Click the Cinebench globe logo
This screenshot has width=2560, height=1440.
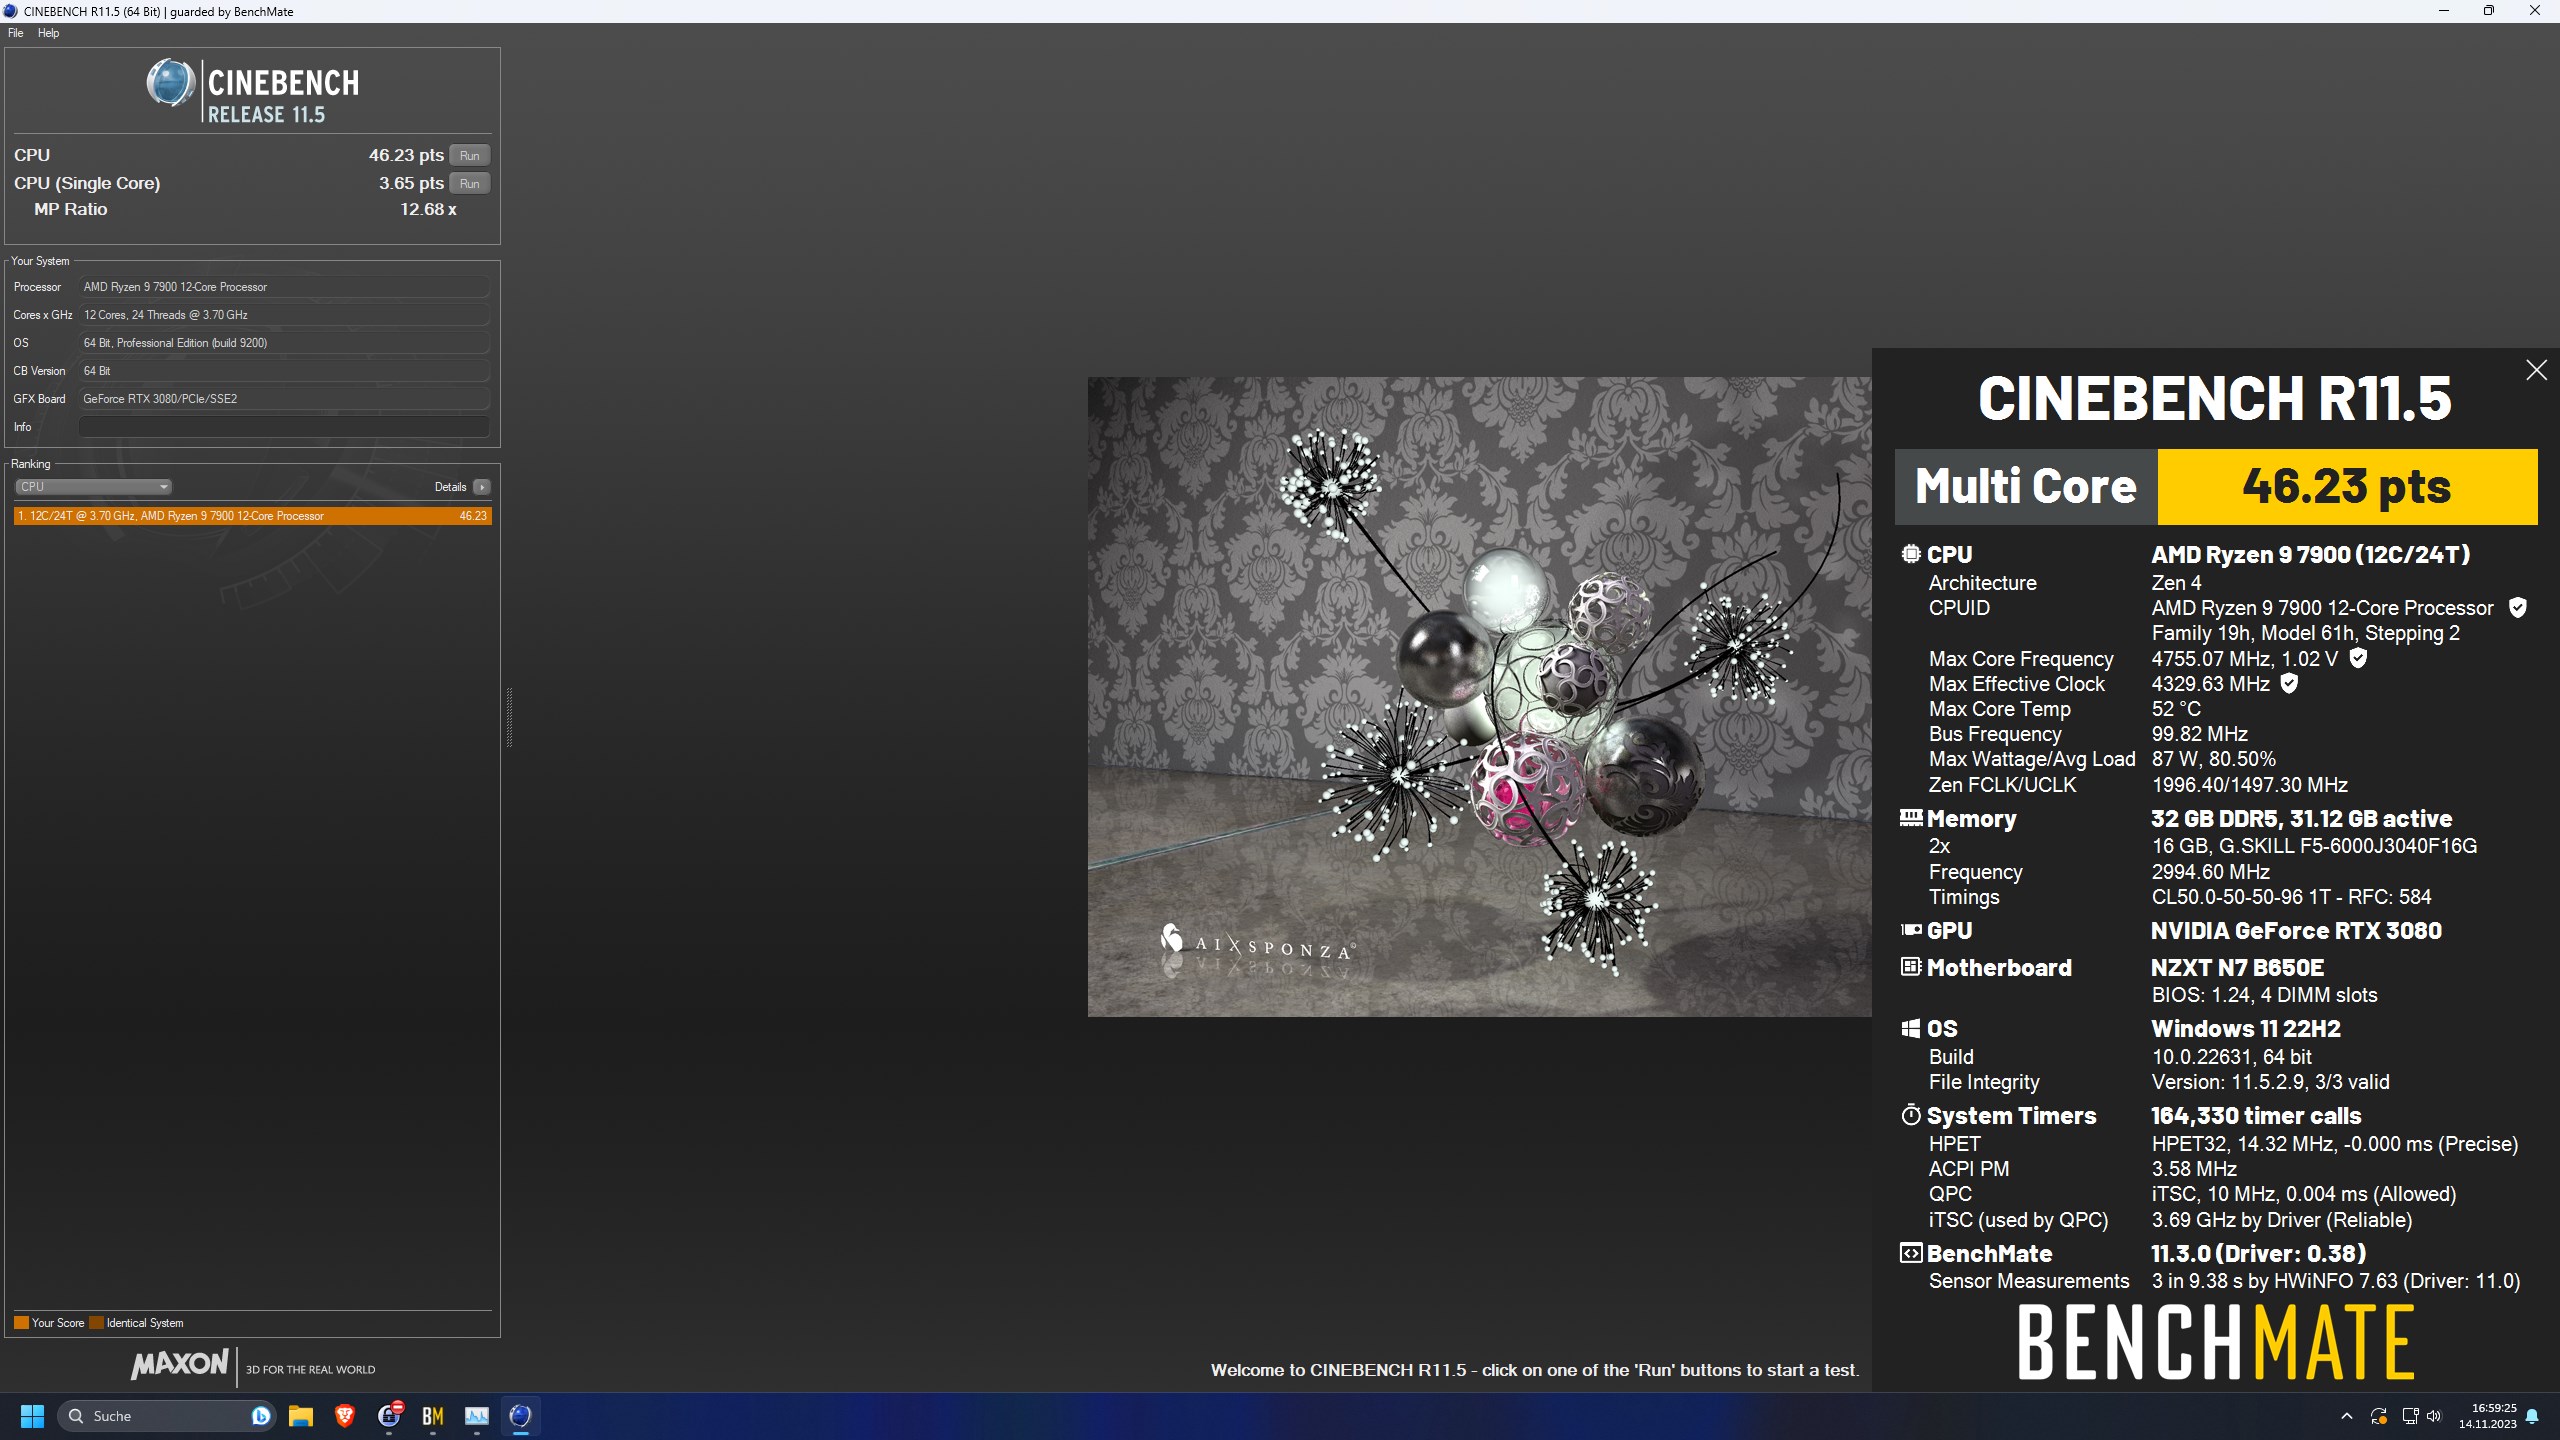(171, 83)
